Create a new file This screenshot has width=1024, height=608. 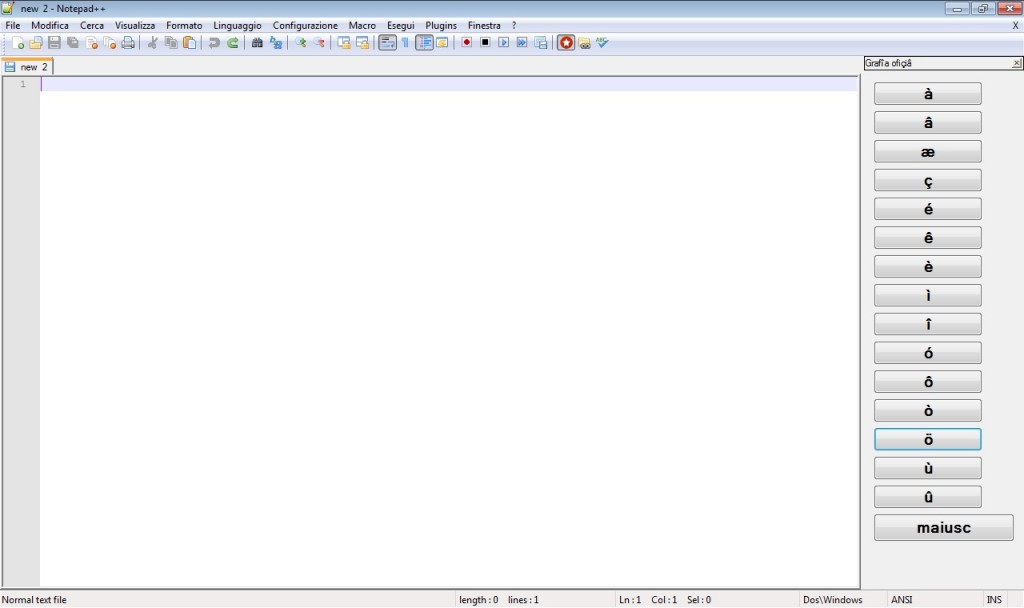(18, 43)
